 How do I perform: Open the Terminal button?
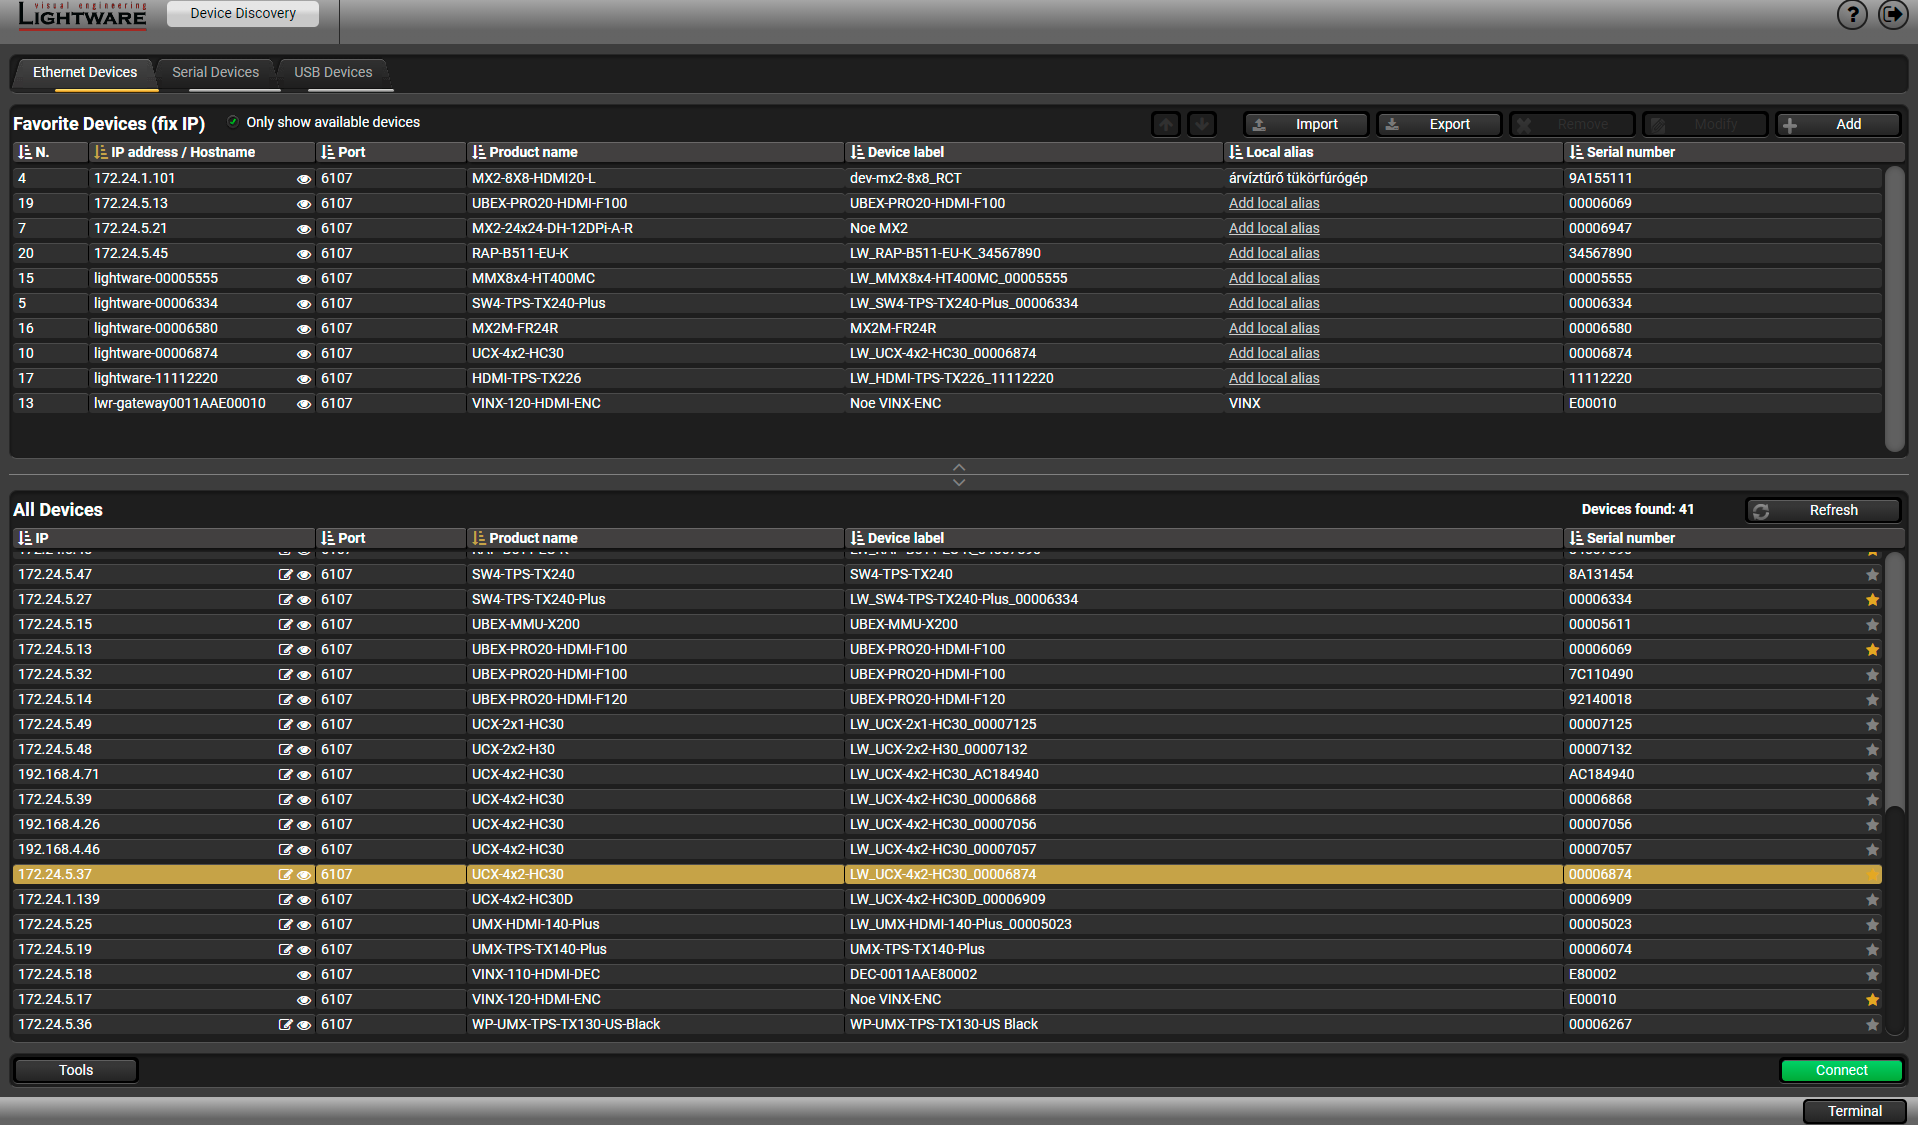[1855, 1111]
